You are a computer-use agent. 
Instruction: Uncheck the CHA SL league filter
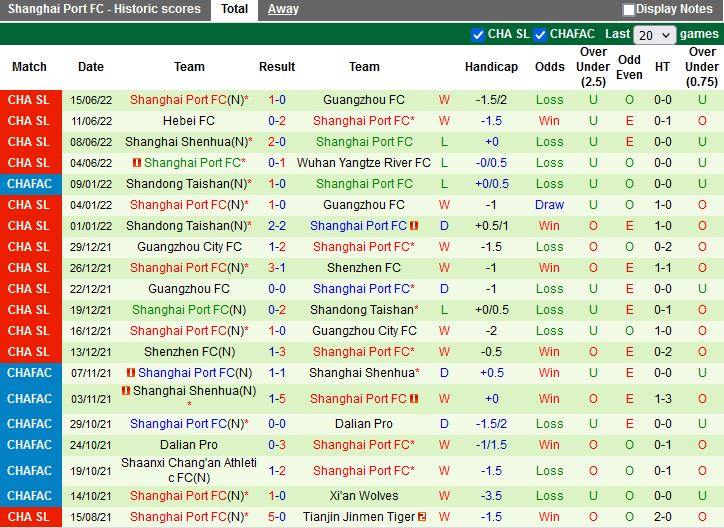477,35
